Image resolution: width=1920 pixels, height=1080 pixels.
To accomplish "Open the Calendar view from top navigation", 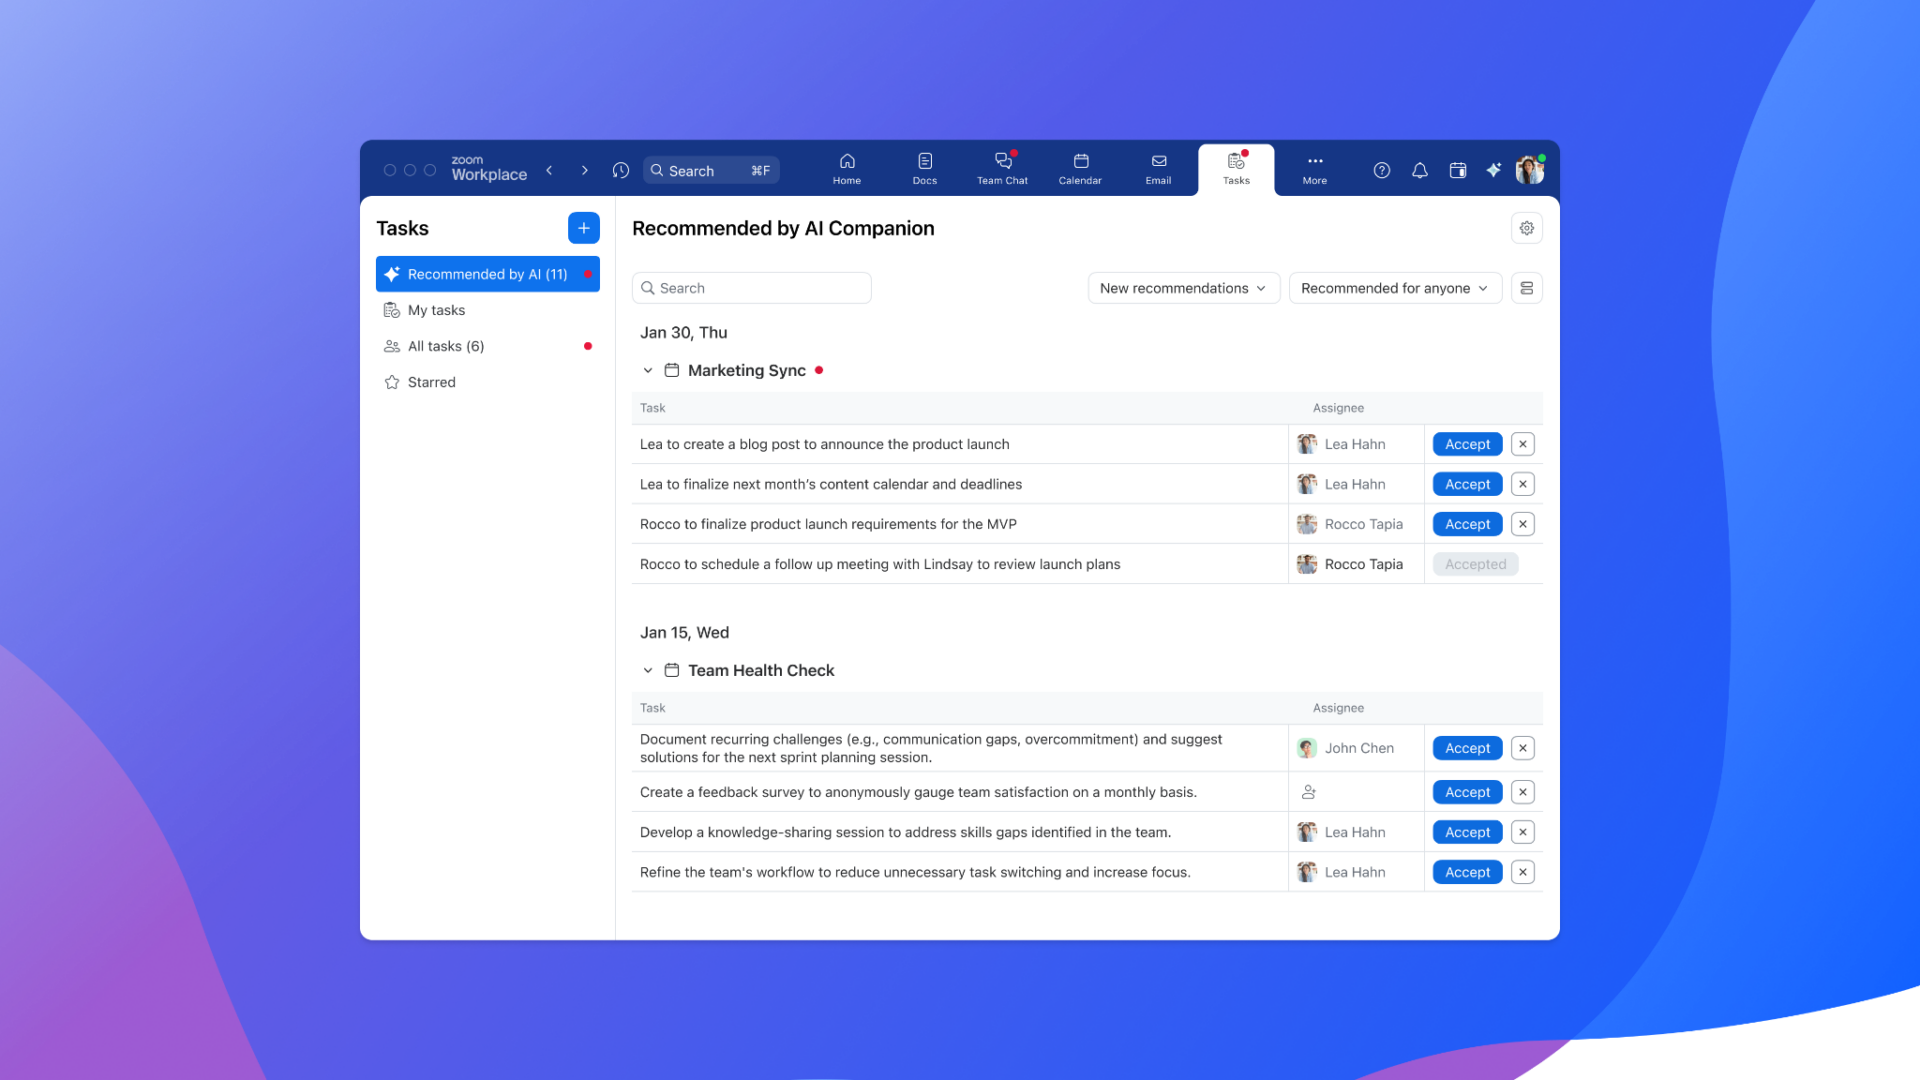I will point(1080,168).
